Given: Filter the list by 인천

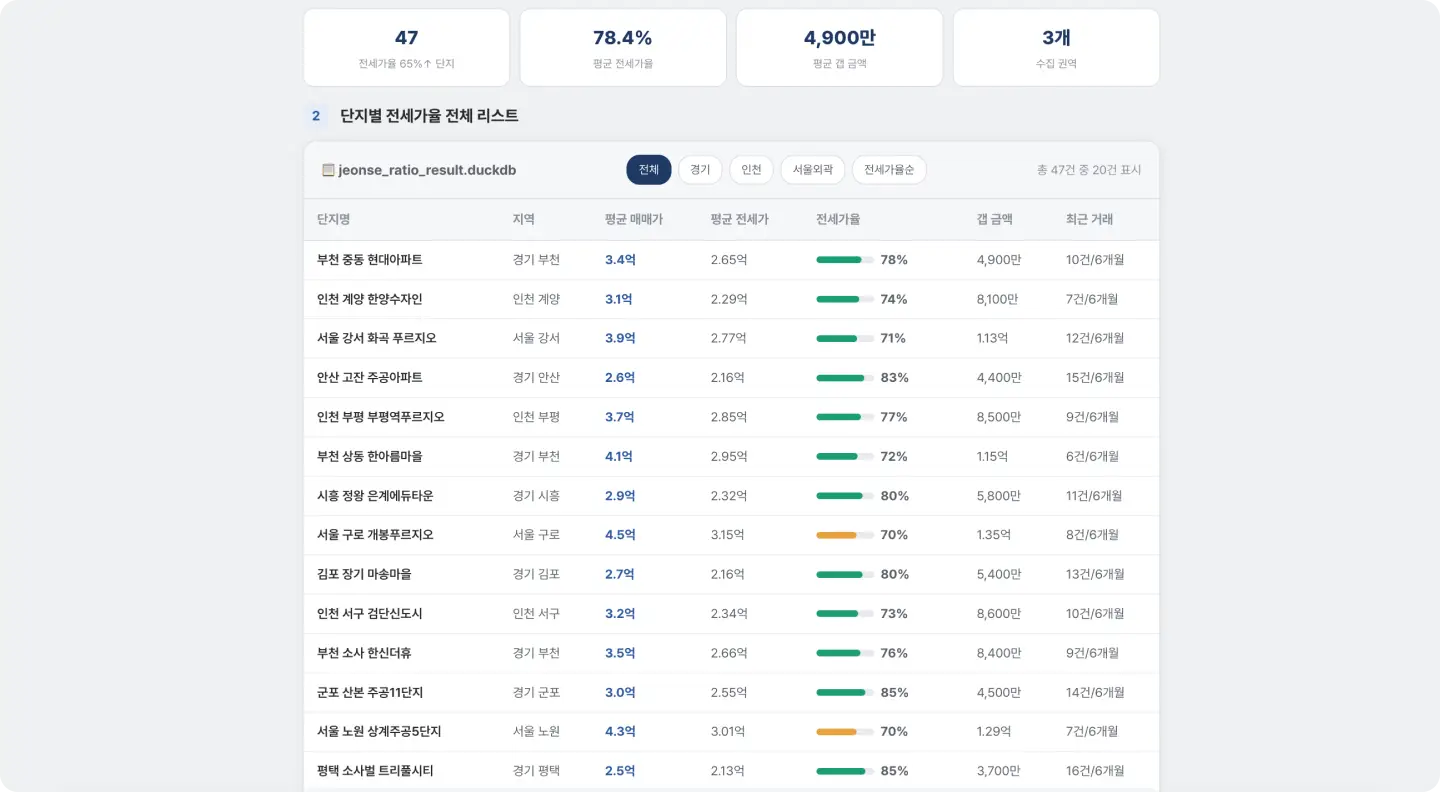Looking at the screenshot, I should (x=751, y=170).
